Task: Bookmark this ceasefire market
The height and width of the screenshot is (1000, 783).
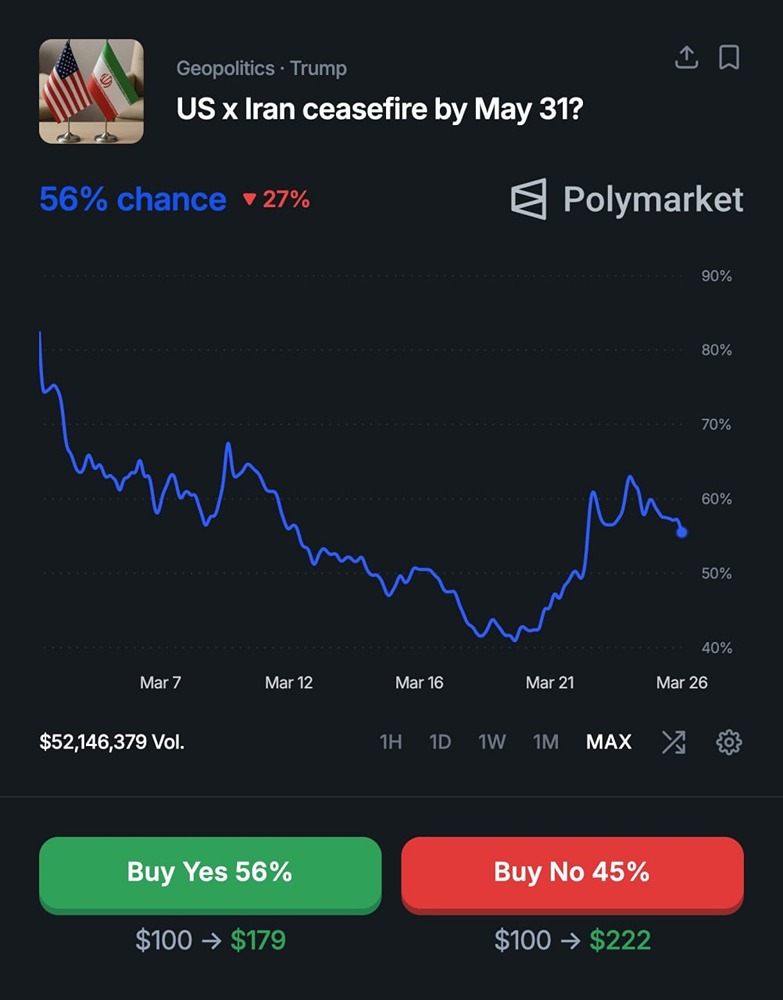Action: pyautogui.click(x=729, y=58)
